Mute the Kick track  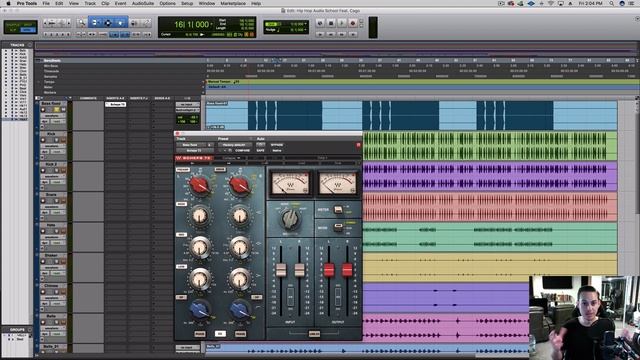(x=63, y=140)
